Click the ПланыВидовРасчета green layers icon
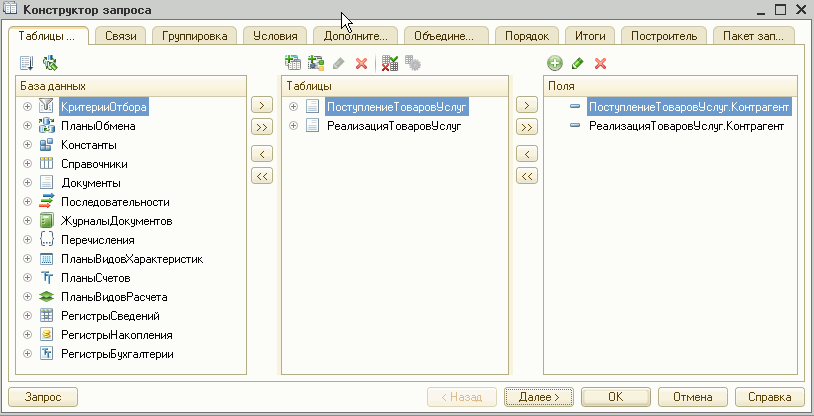Image resolution: width=814 pixels, height=416 pixels. 47,297
